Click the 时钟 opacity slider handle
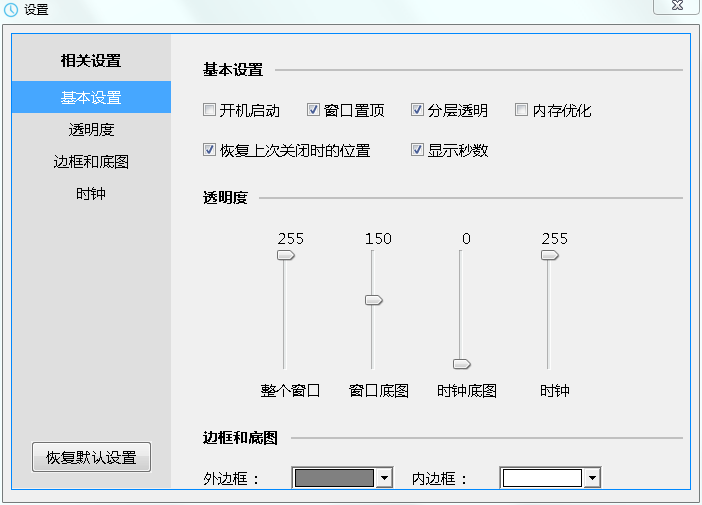702x505 pixels. point(549,255)
